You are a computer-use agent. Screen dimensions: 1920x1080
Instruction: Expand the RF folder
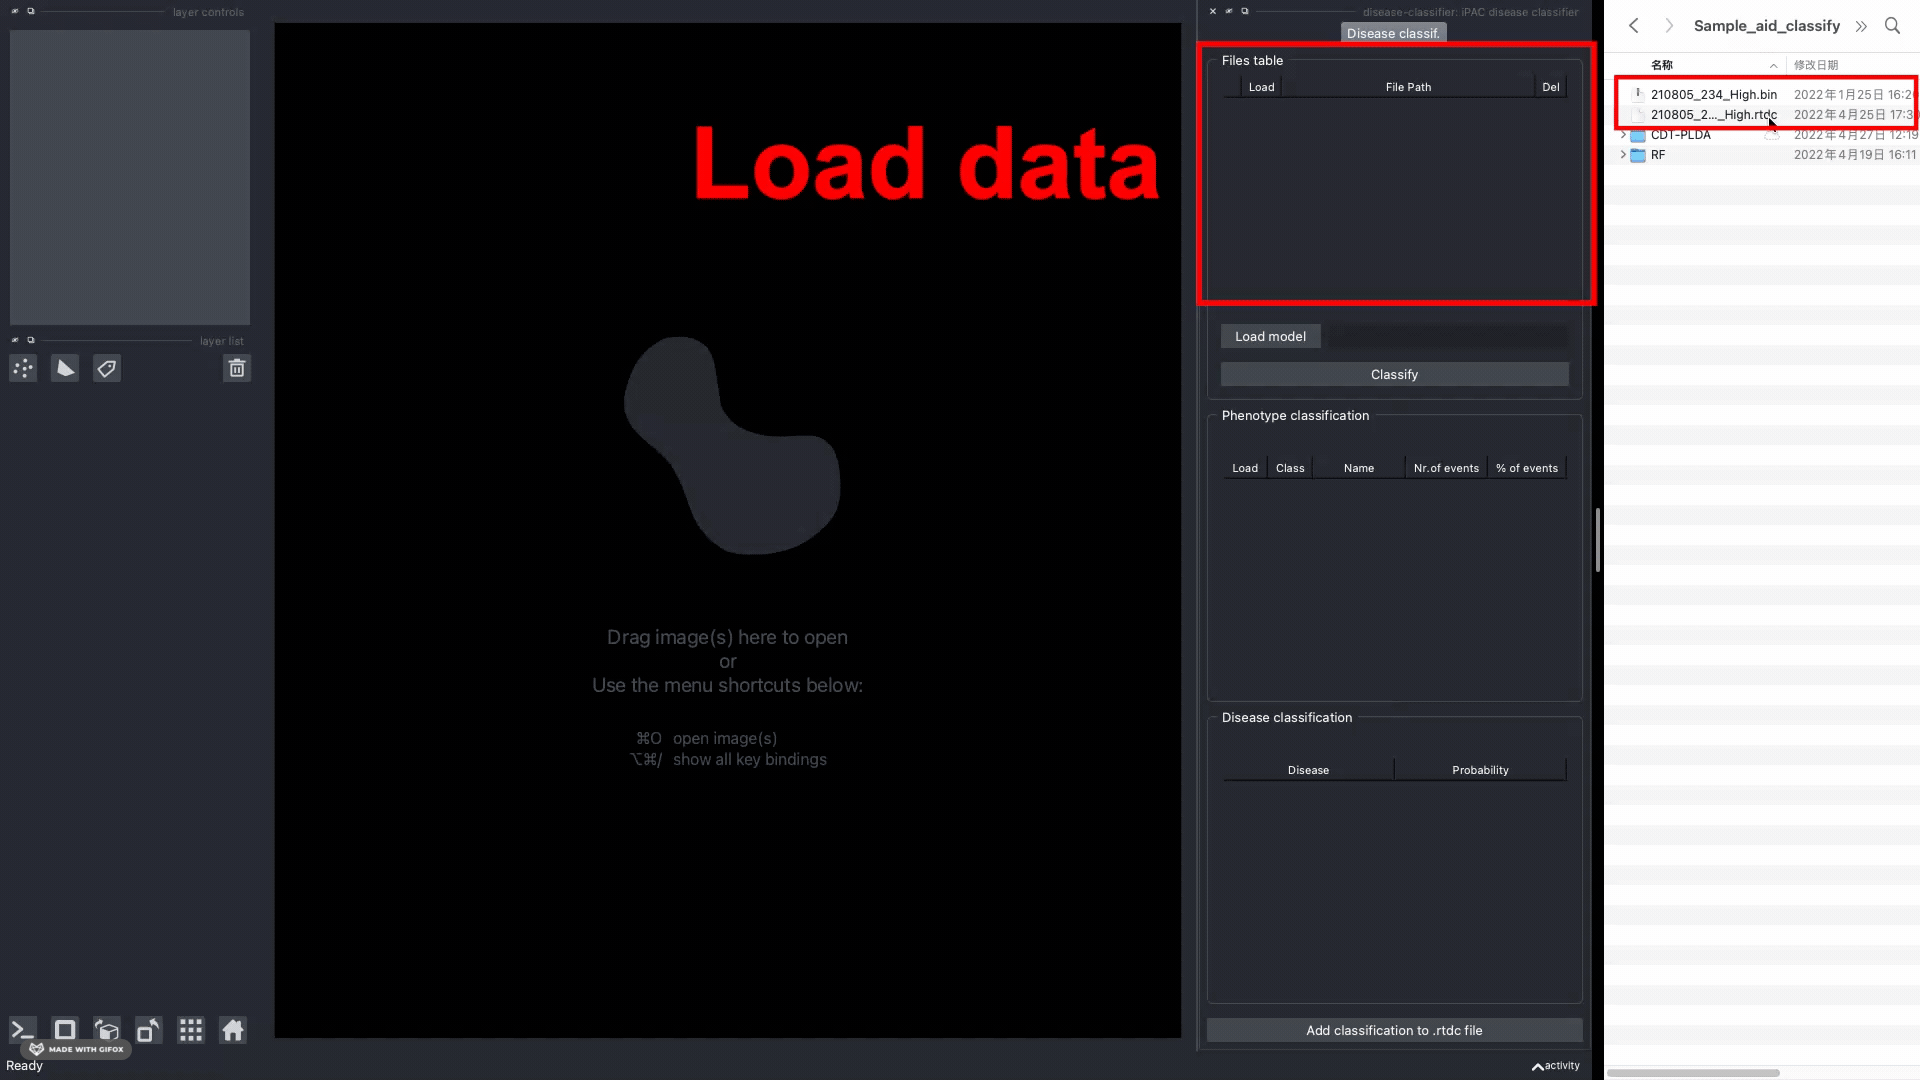coord(1623,155)
